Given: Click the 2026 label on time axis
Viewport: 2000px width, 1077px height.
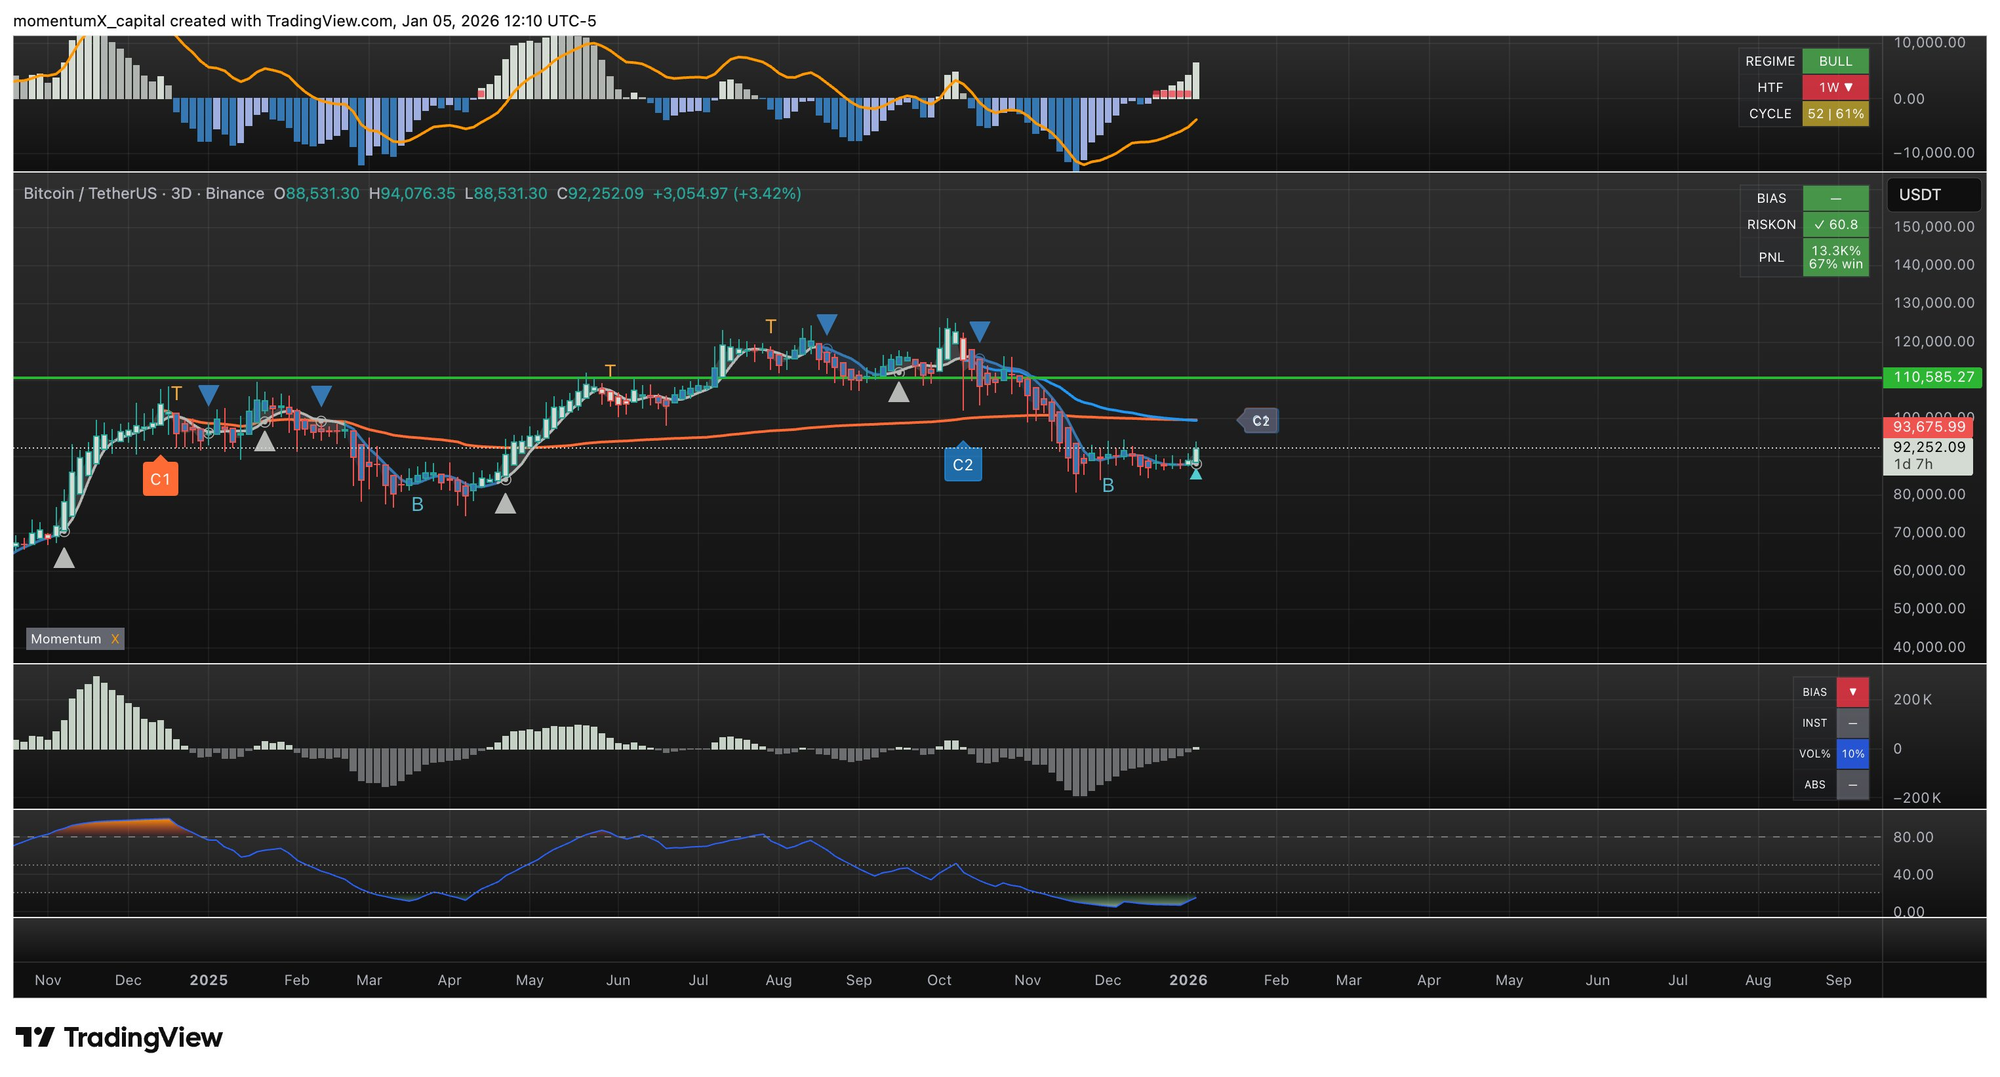Looking at the screenshot, I should [x=1188, y=980].
